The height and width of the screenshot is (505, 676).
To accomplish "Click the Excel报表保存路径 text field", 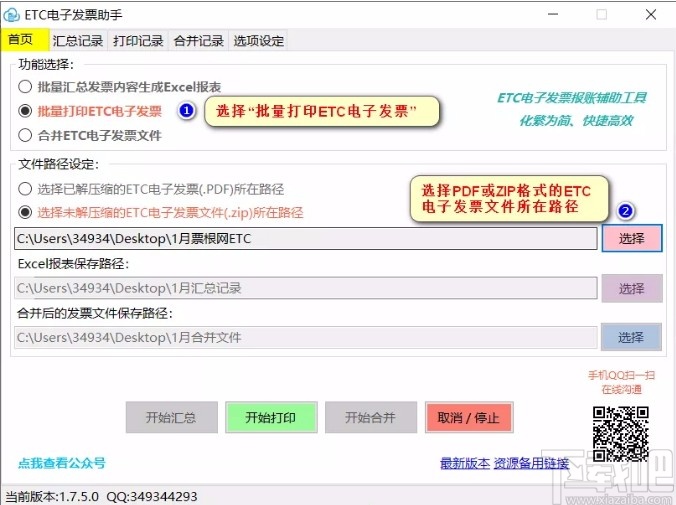I will tap(306, 288).
